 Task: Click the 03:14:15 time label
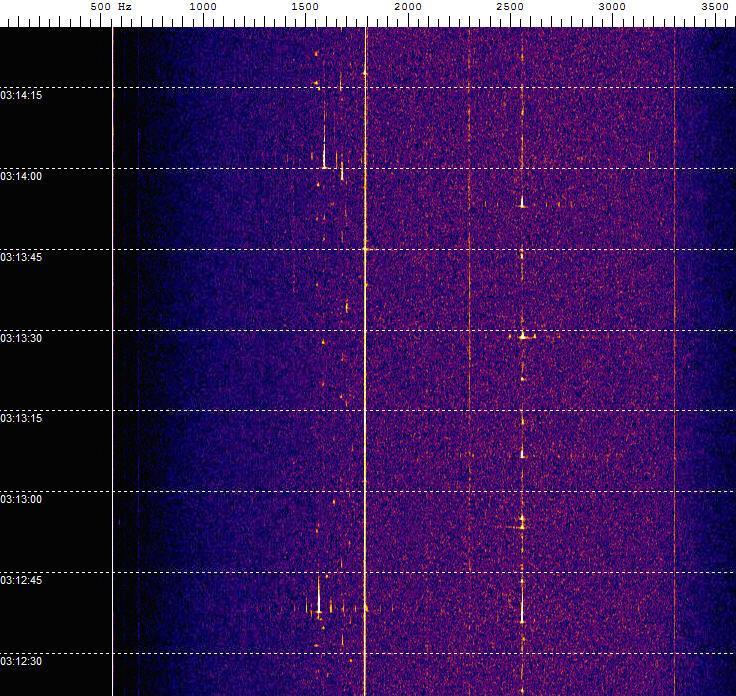tap(21, 95)
